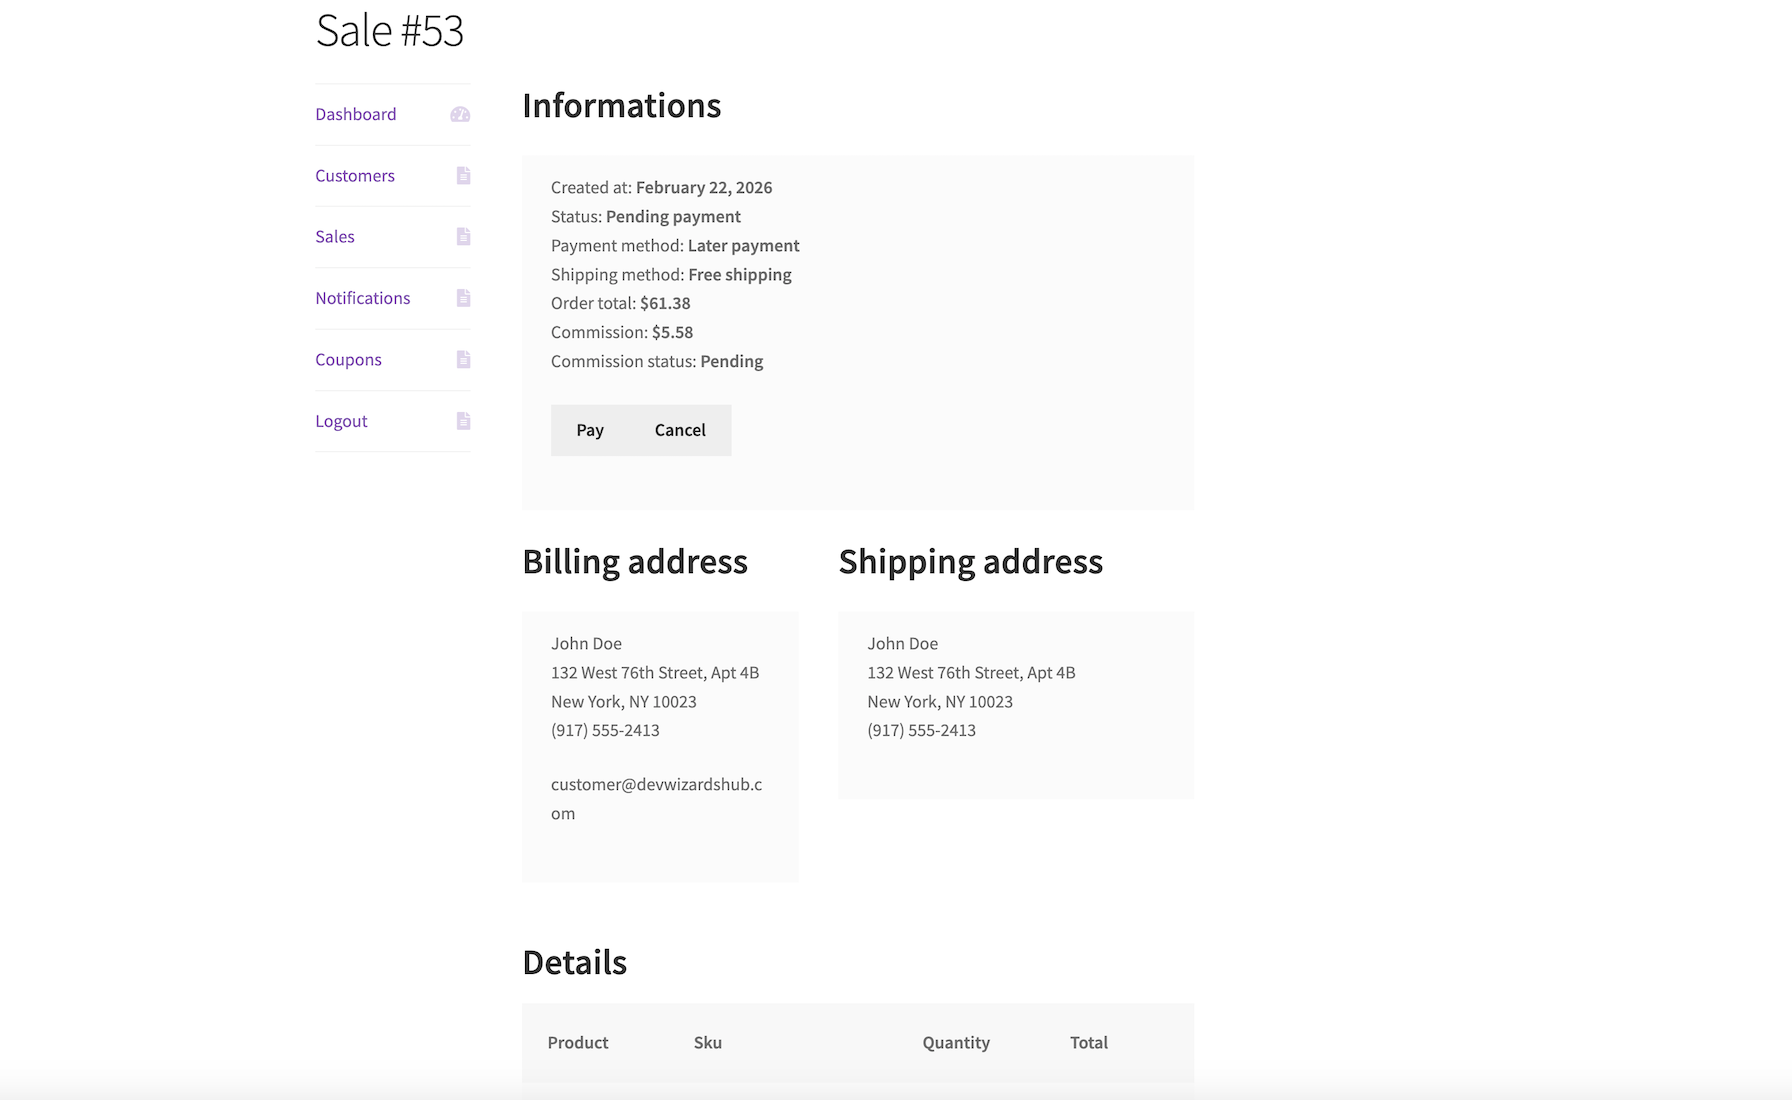The height and width of the screenshot is (1100, 1792).
Task: Click the created date February 22, 2026
Action: point(704,187)
